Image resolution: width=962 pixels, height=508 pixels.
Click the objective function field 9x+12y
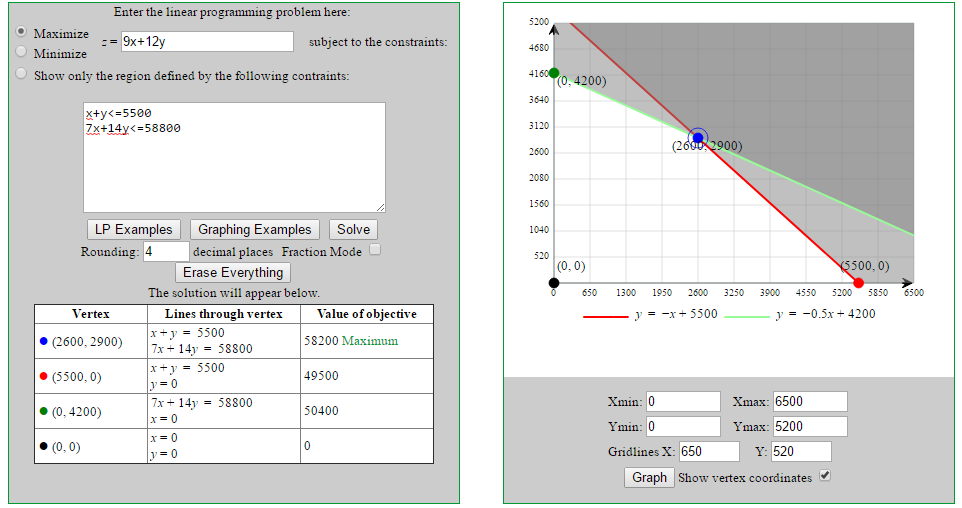207,42
